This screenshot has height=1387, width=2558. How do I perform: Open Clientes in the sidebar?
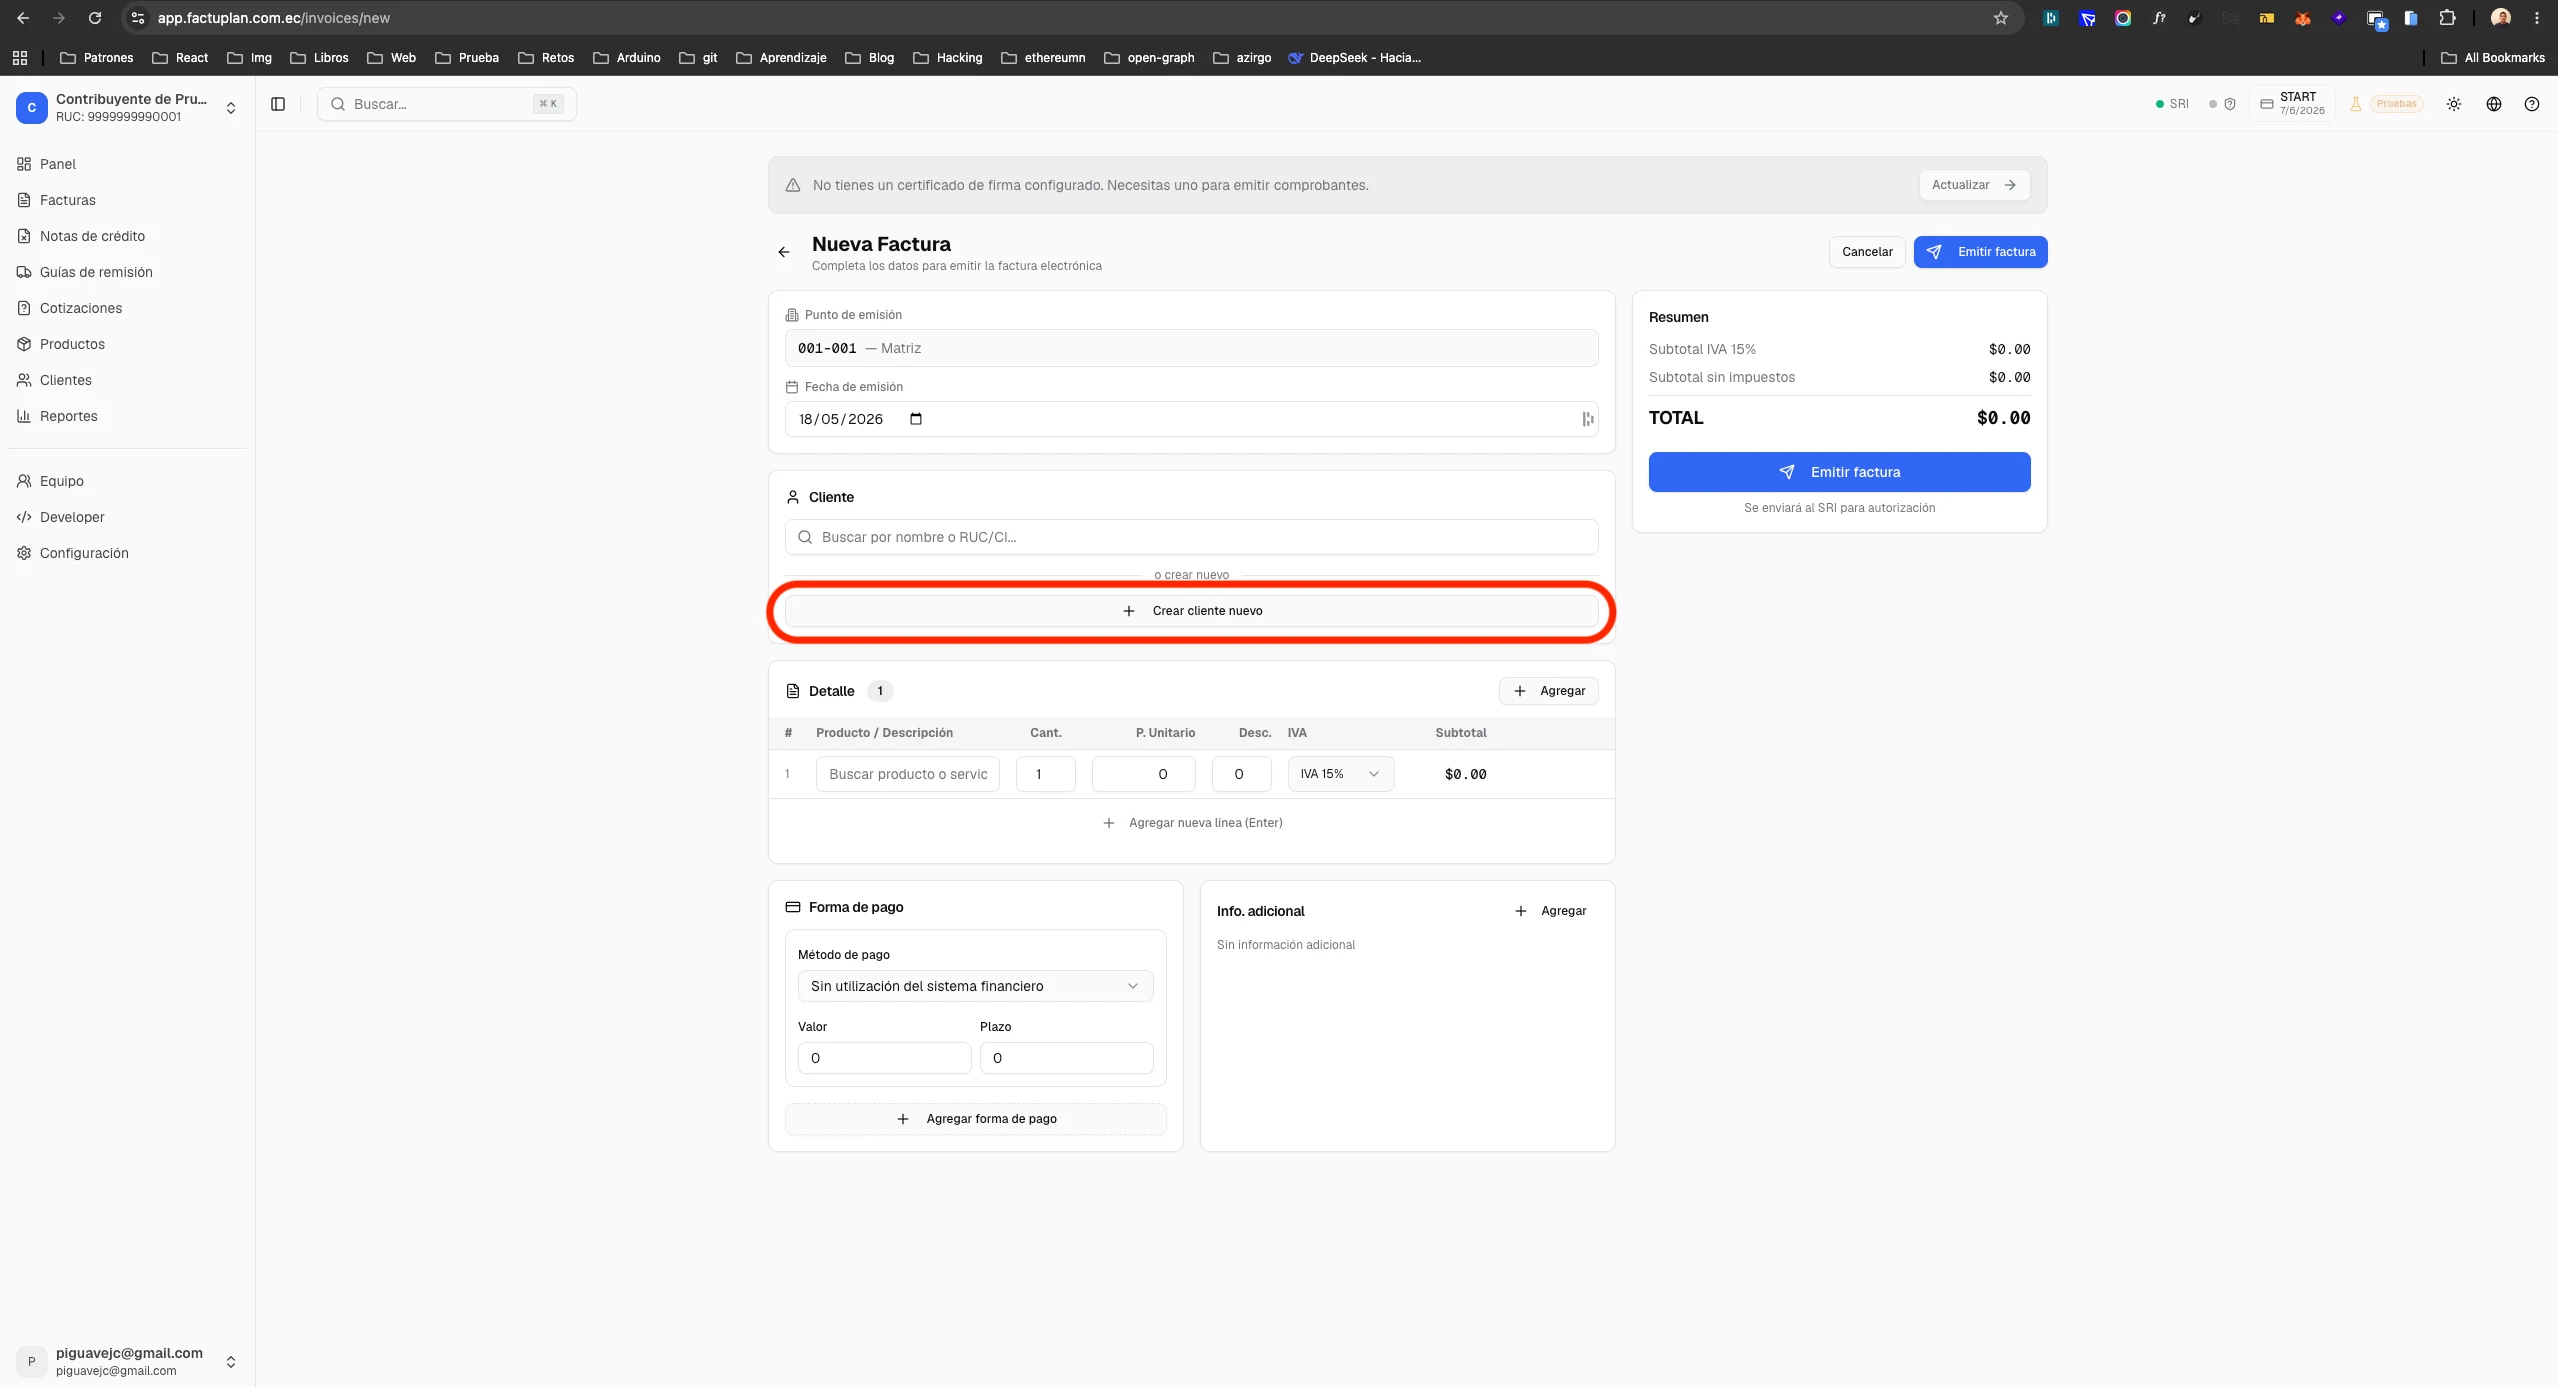pyautogui.click(x=66, y=380)
